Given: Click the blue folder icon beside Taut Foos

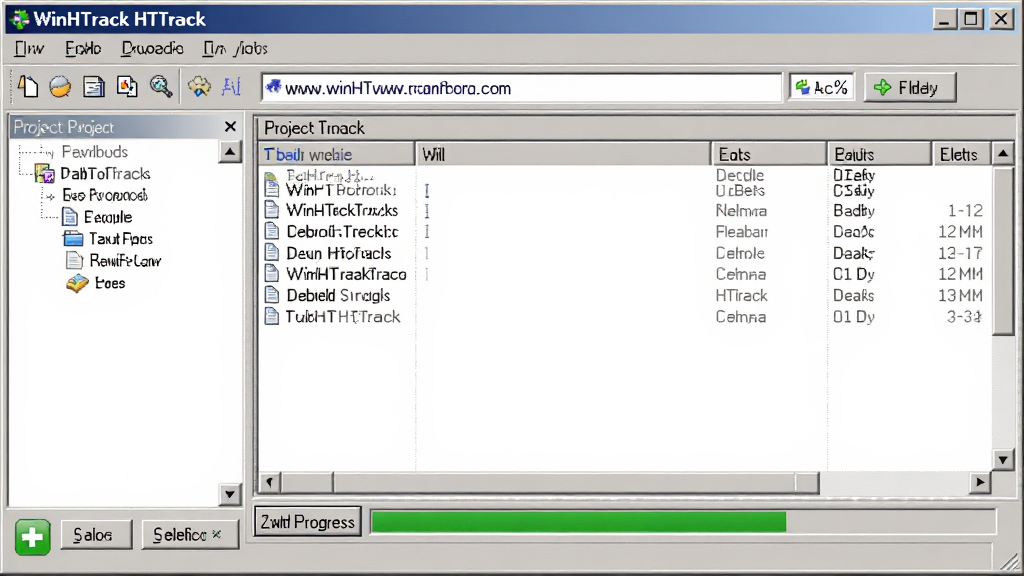Looking at the screenshot, I should pos(73,238).
